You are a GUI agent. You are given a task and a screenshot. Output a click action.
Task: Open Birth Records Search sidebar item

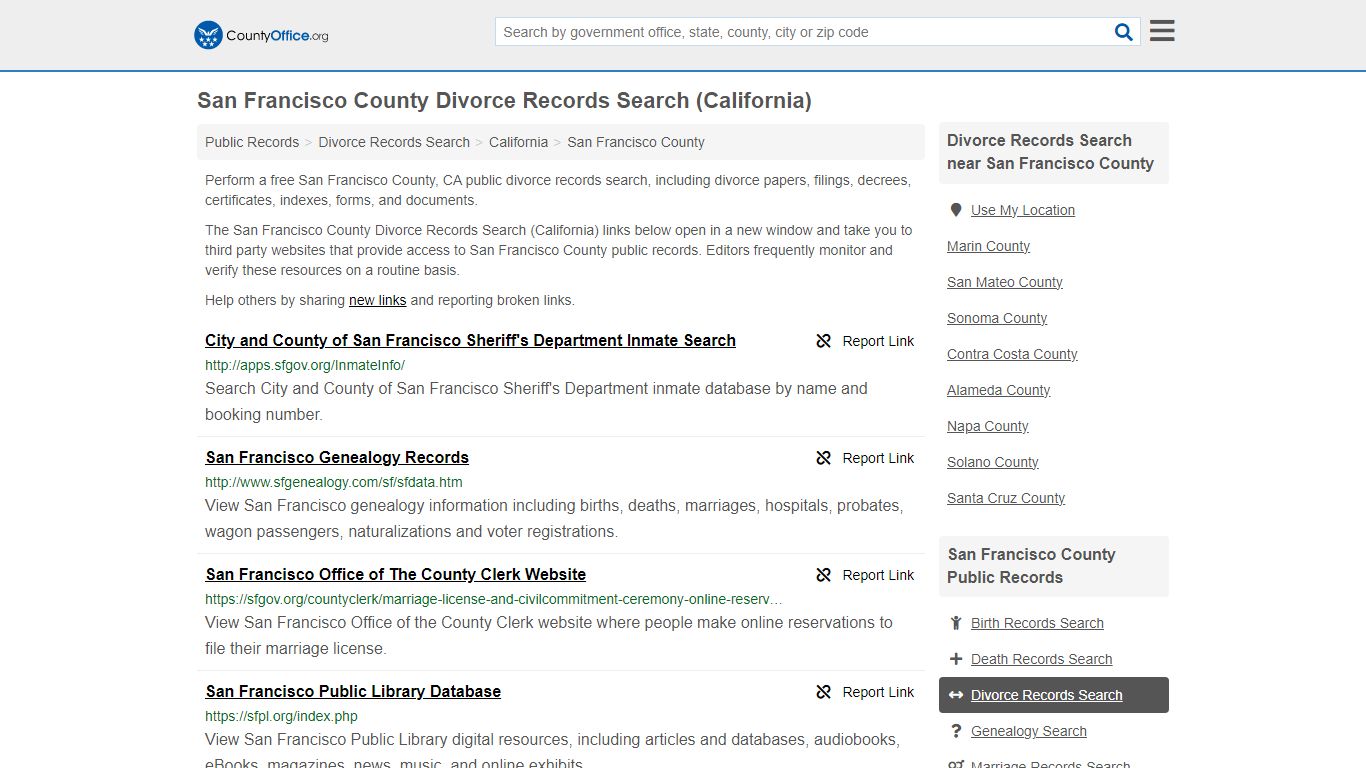coord(1037,623)
